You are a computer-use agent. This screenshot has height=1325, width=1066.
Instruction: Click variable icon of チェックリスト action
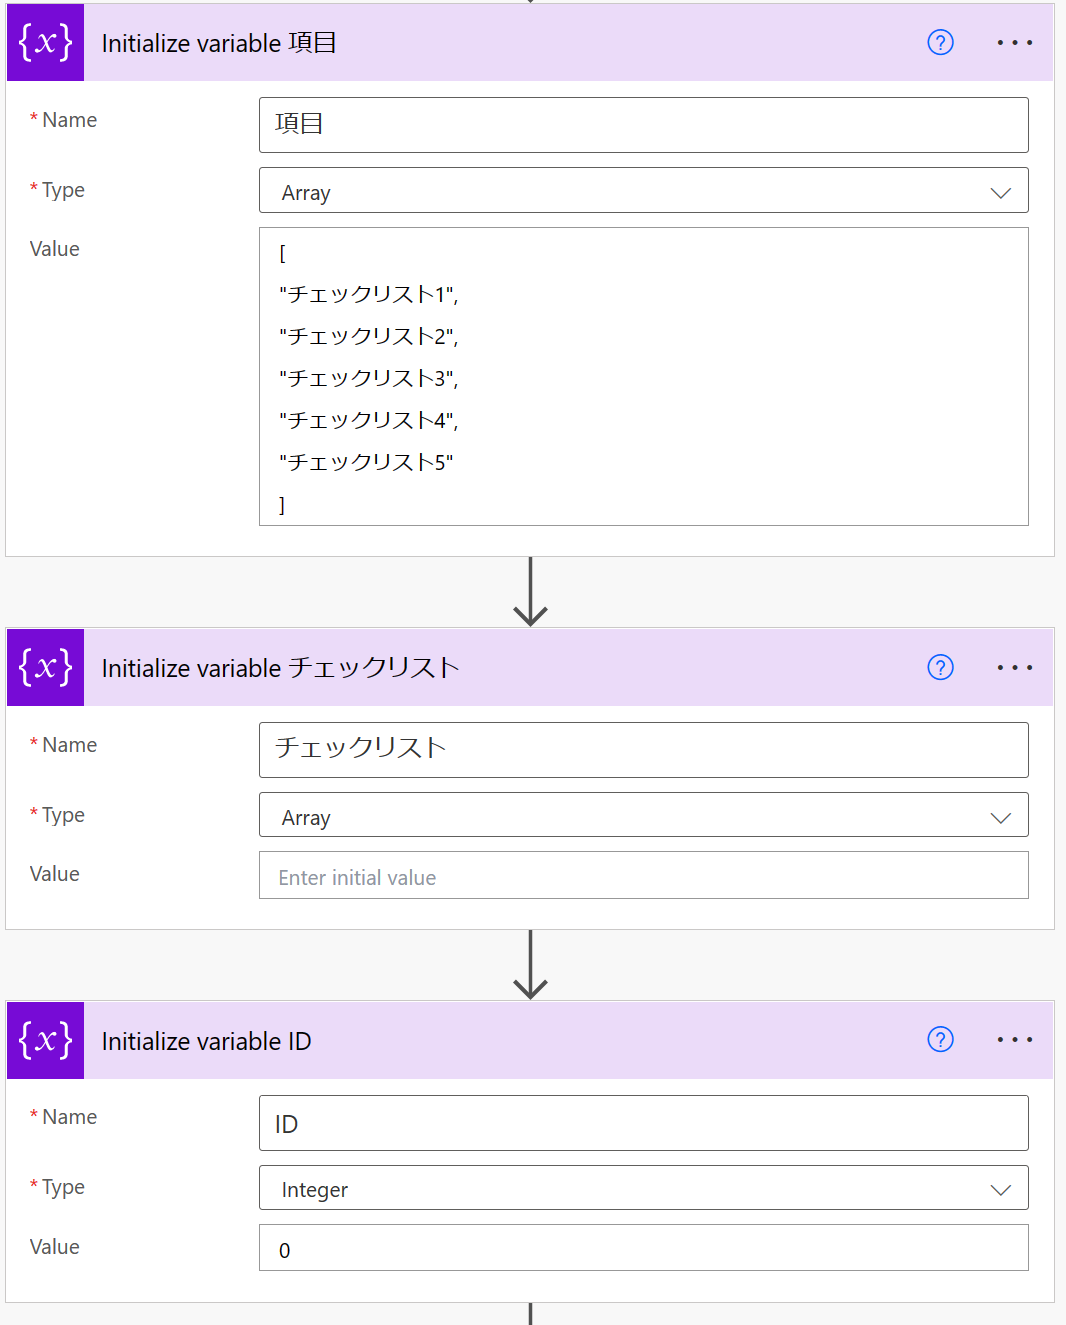[x=45, y=667]
